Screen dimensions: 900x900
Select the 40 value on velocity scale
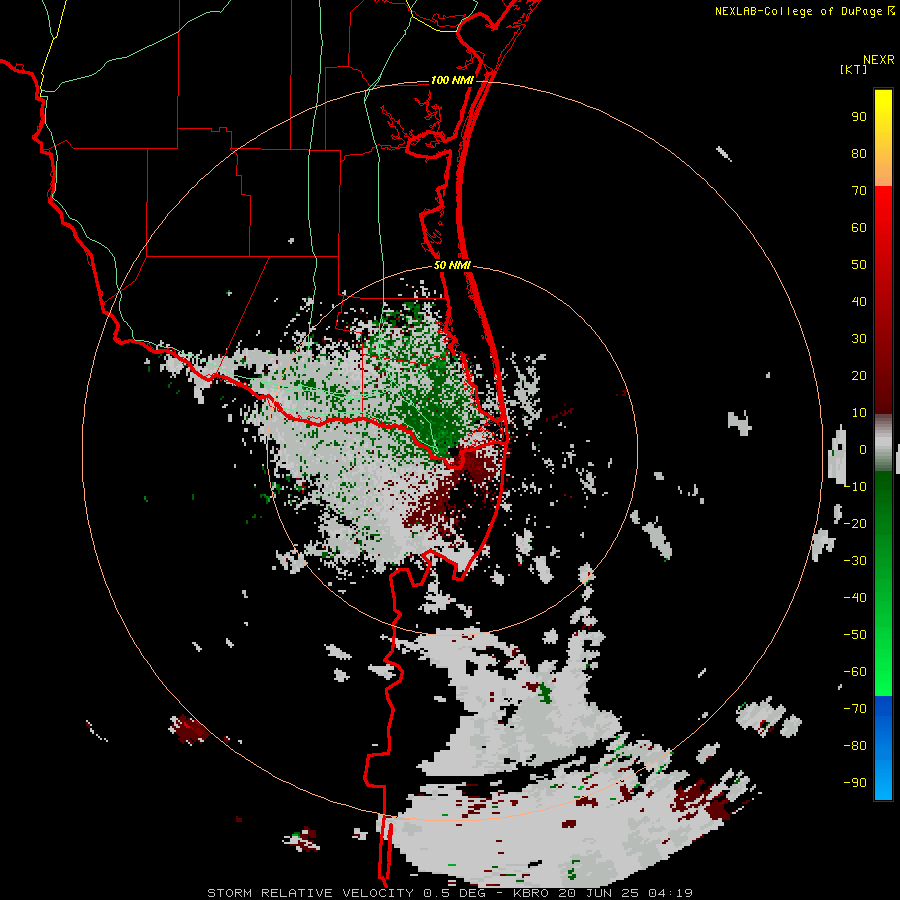(x=859, y=301)
